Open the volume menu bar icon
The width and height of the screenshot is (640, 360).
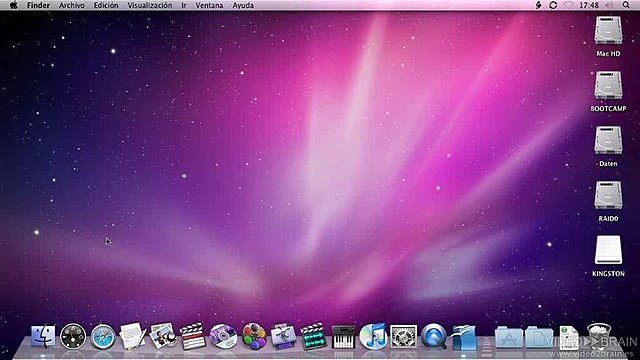[x=609, y=5]
